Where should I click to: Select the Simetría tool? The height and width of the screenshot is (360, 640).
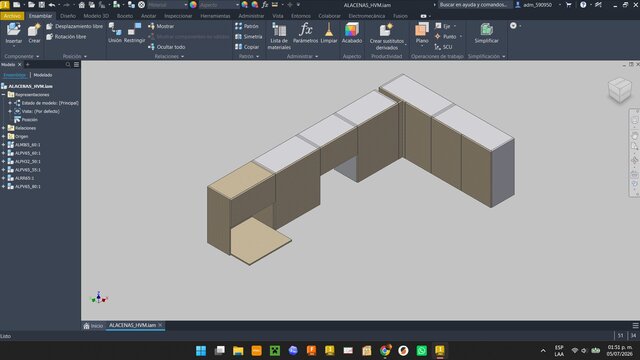249,37
